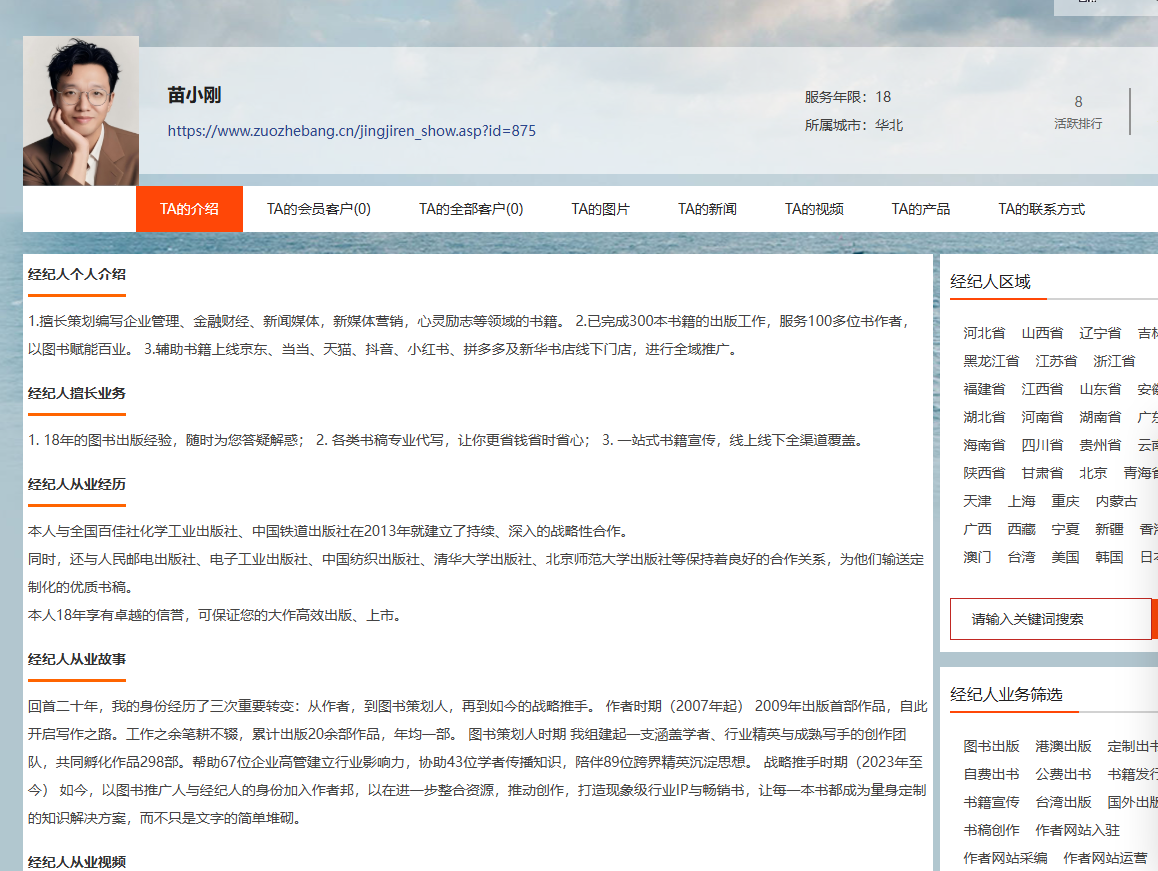Select 书稿创作 in business filters
Image resolution: width=1158 pixels, height=871 pixels.
[991, 830]
